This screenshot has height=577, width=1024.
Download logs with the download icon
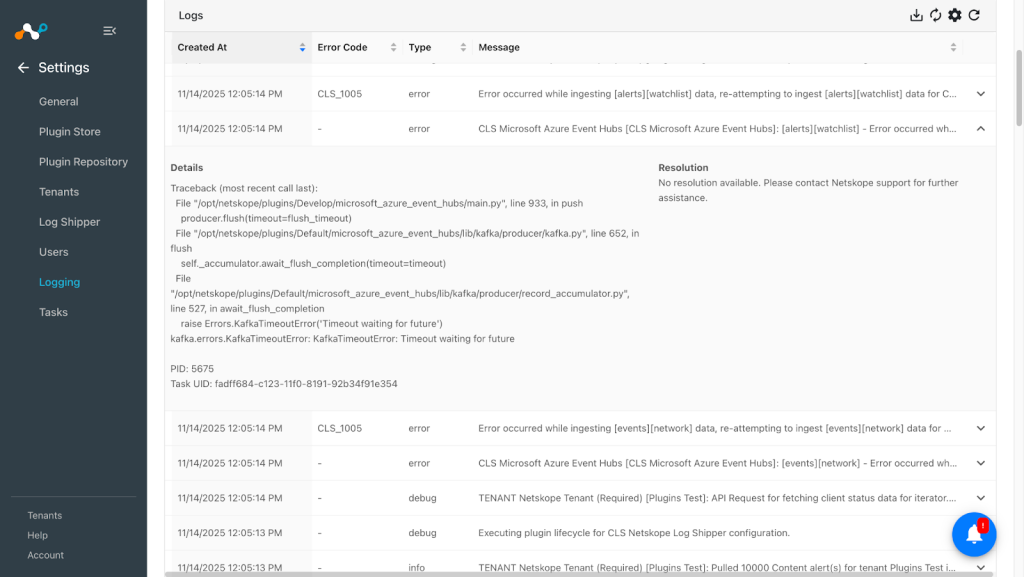tap(916, 15)
